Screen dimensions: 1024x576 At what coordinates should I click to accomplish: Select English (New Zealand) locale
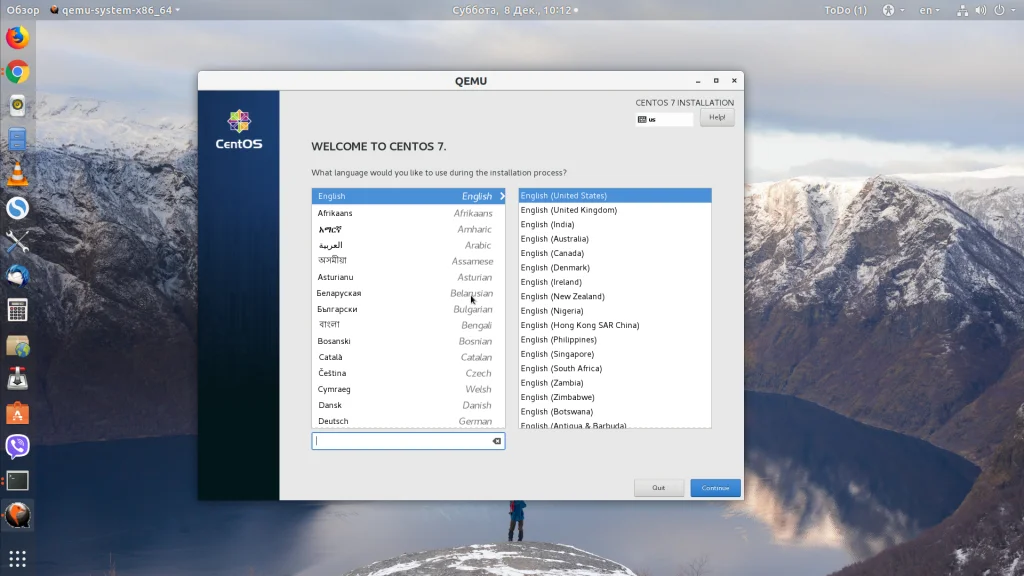click(615, 296)
